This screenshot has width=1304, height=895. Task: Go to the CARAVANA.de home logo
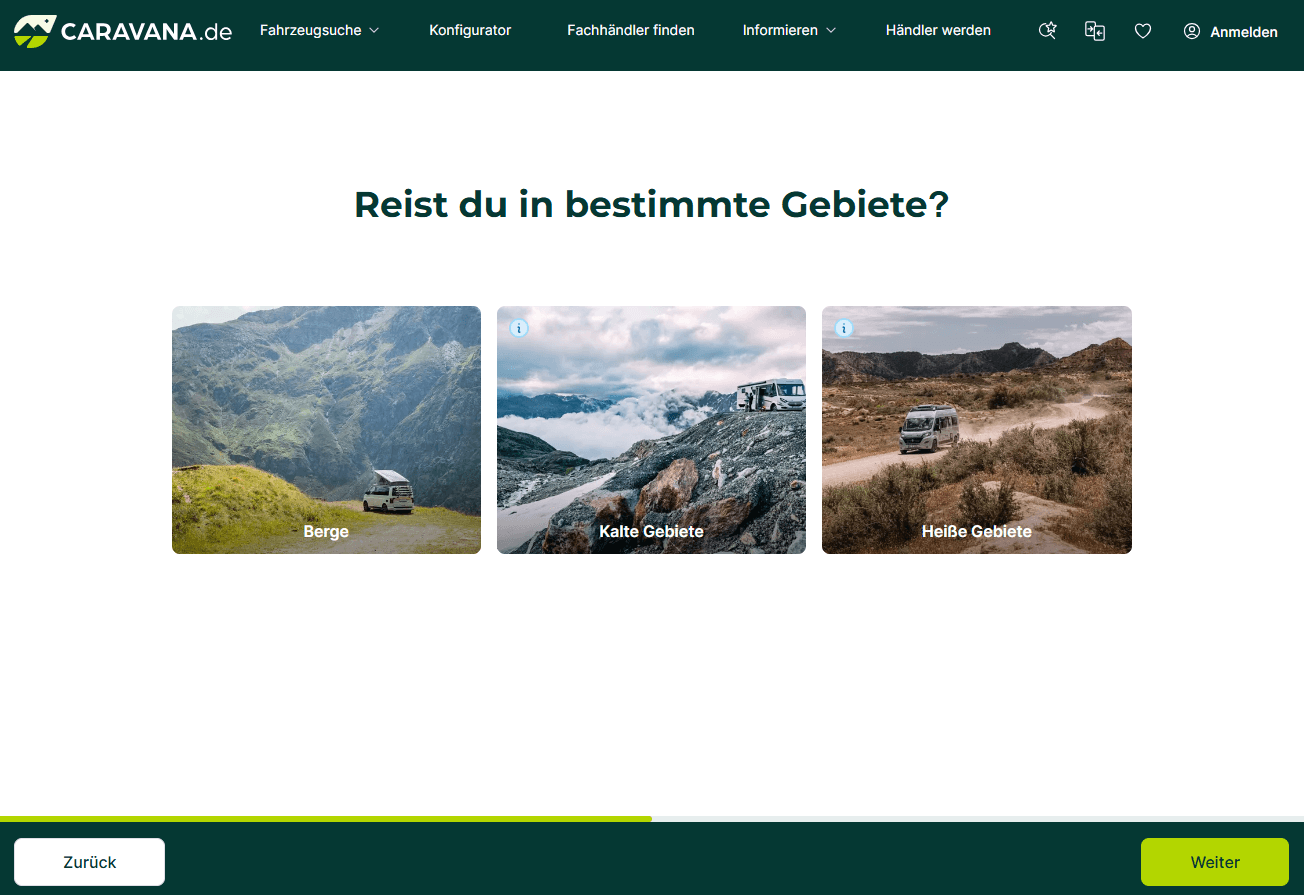coord(123,31)
